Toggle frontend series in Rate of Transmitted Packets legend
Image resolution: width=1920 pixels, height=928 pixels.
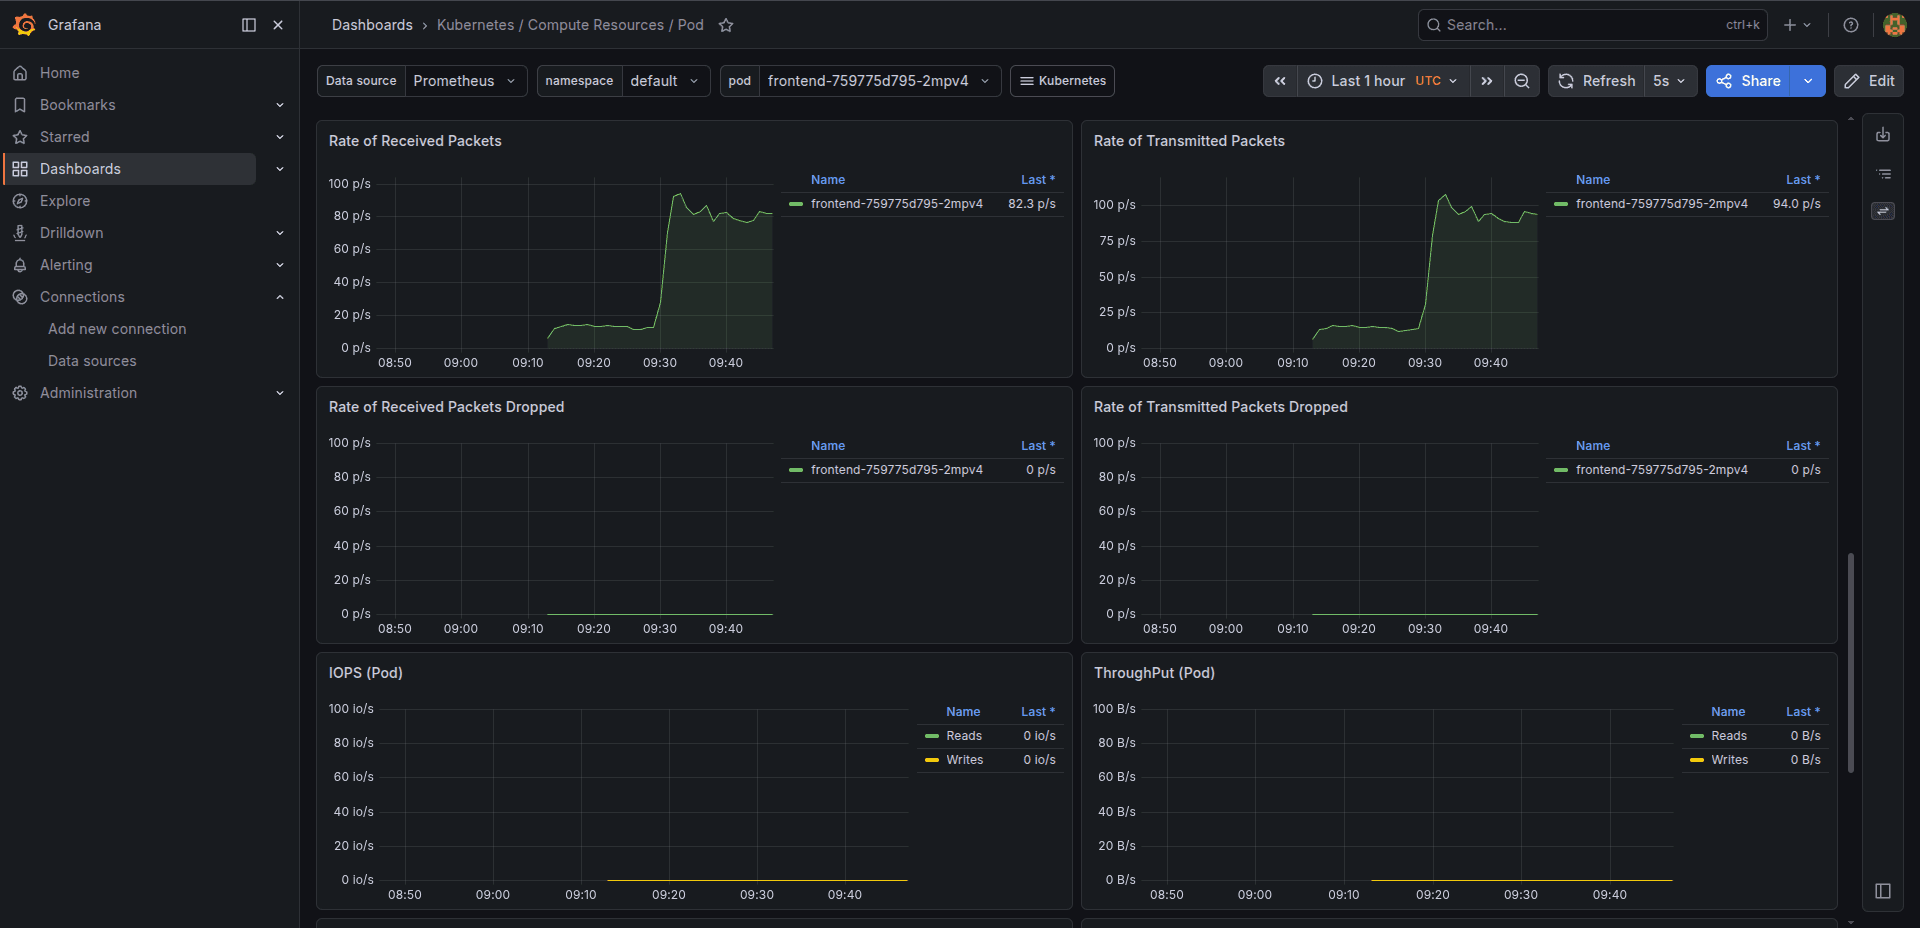tap(1661, 204)
